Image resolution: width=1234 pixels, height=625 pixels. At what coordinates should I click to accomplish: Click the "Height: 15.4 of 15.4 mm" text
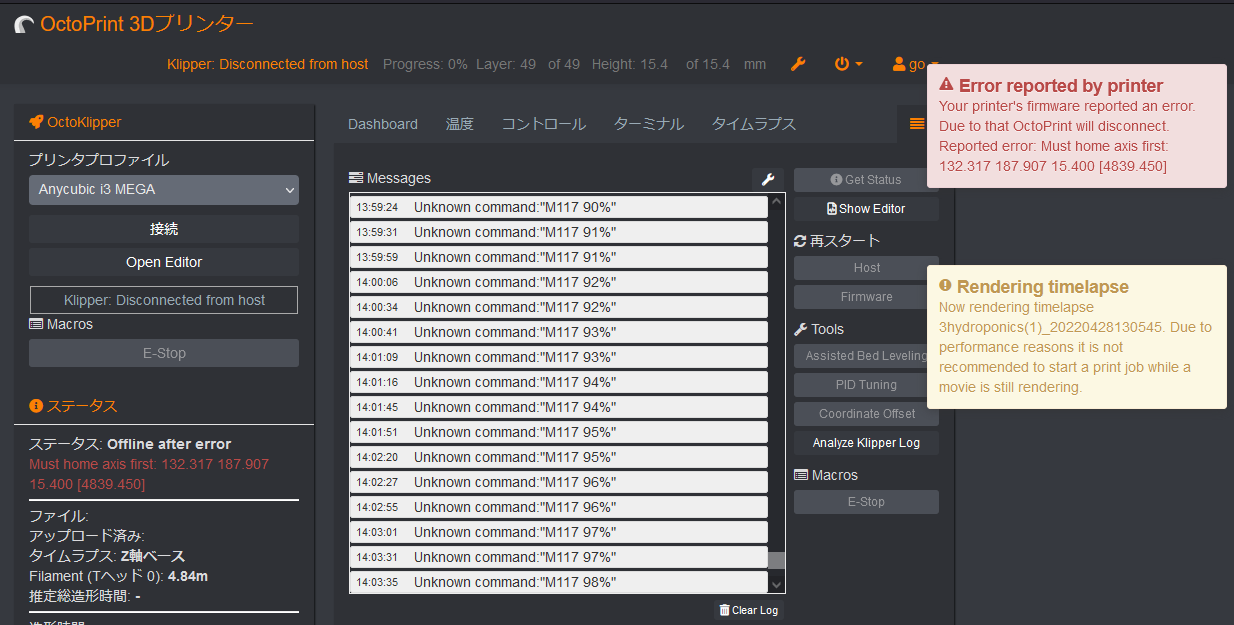point(679,64)
